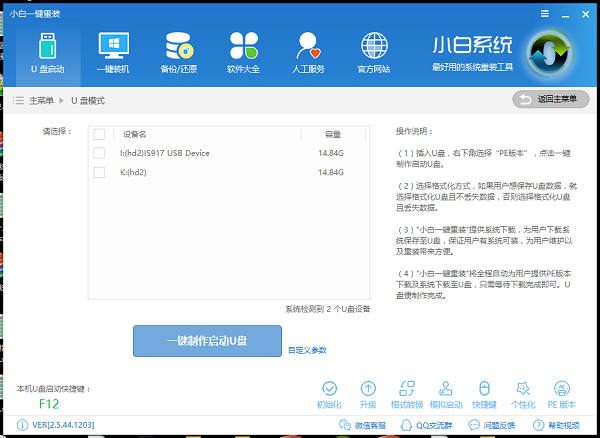Open the 软件大全 clover icon
Image resolution: width=600 pixels, height=438 pixels.
click(x=244, y=46)
